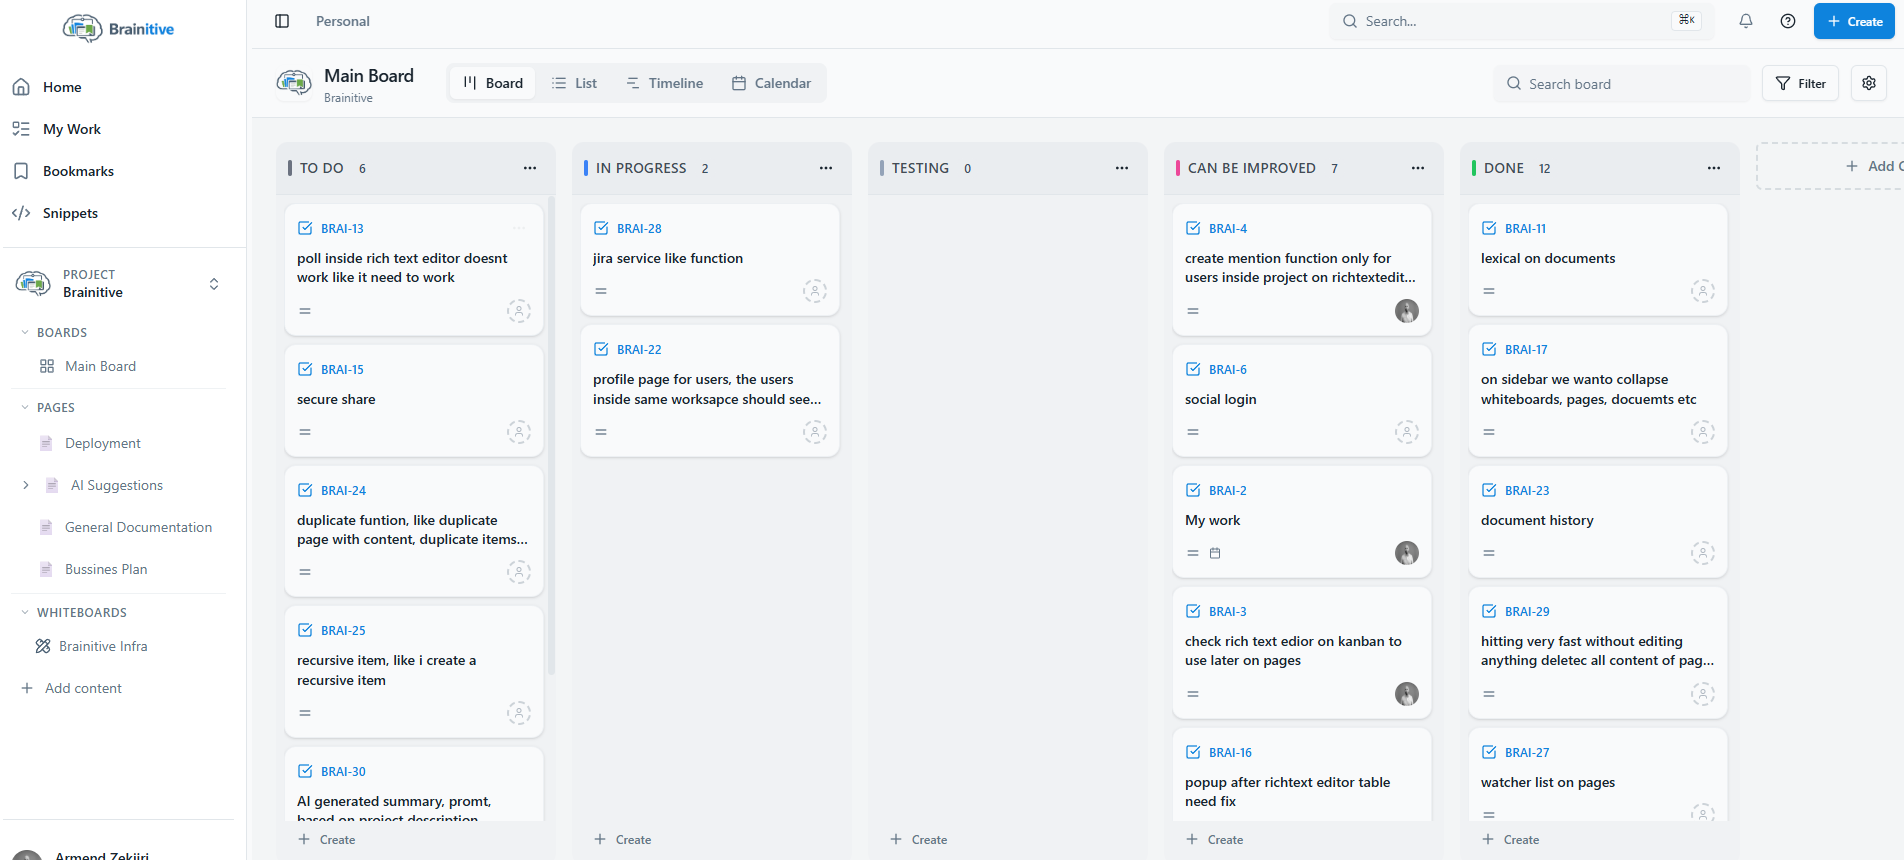
Task: Open TO DO column options menu
Action: (530, 168)
